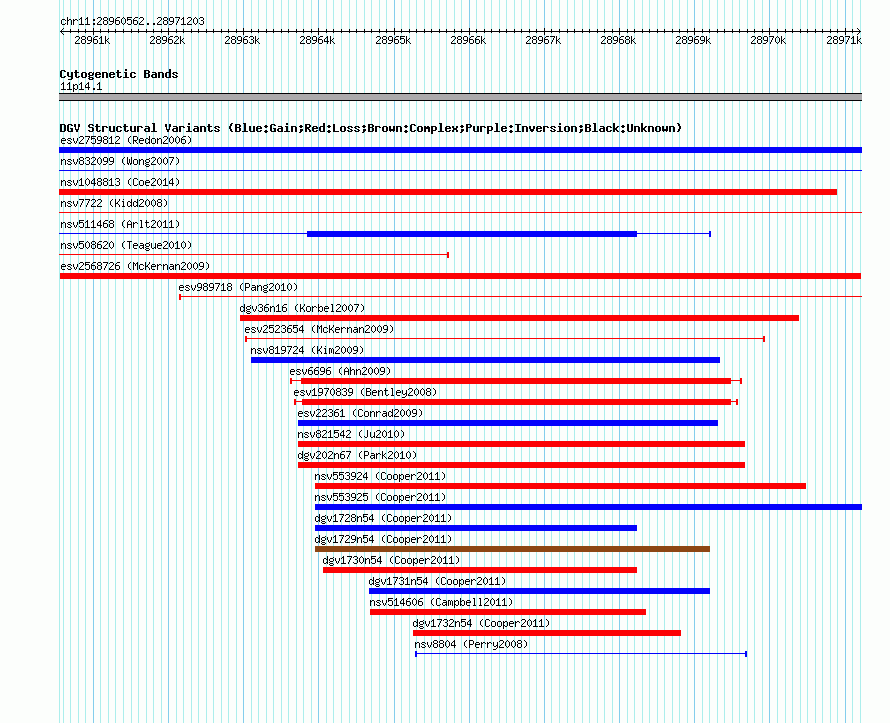This screenshot has width=890, height=723.
Task: Select the thick blue esv2759812 gain bar
Action: 460,150
